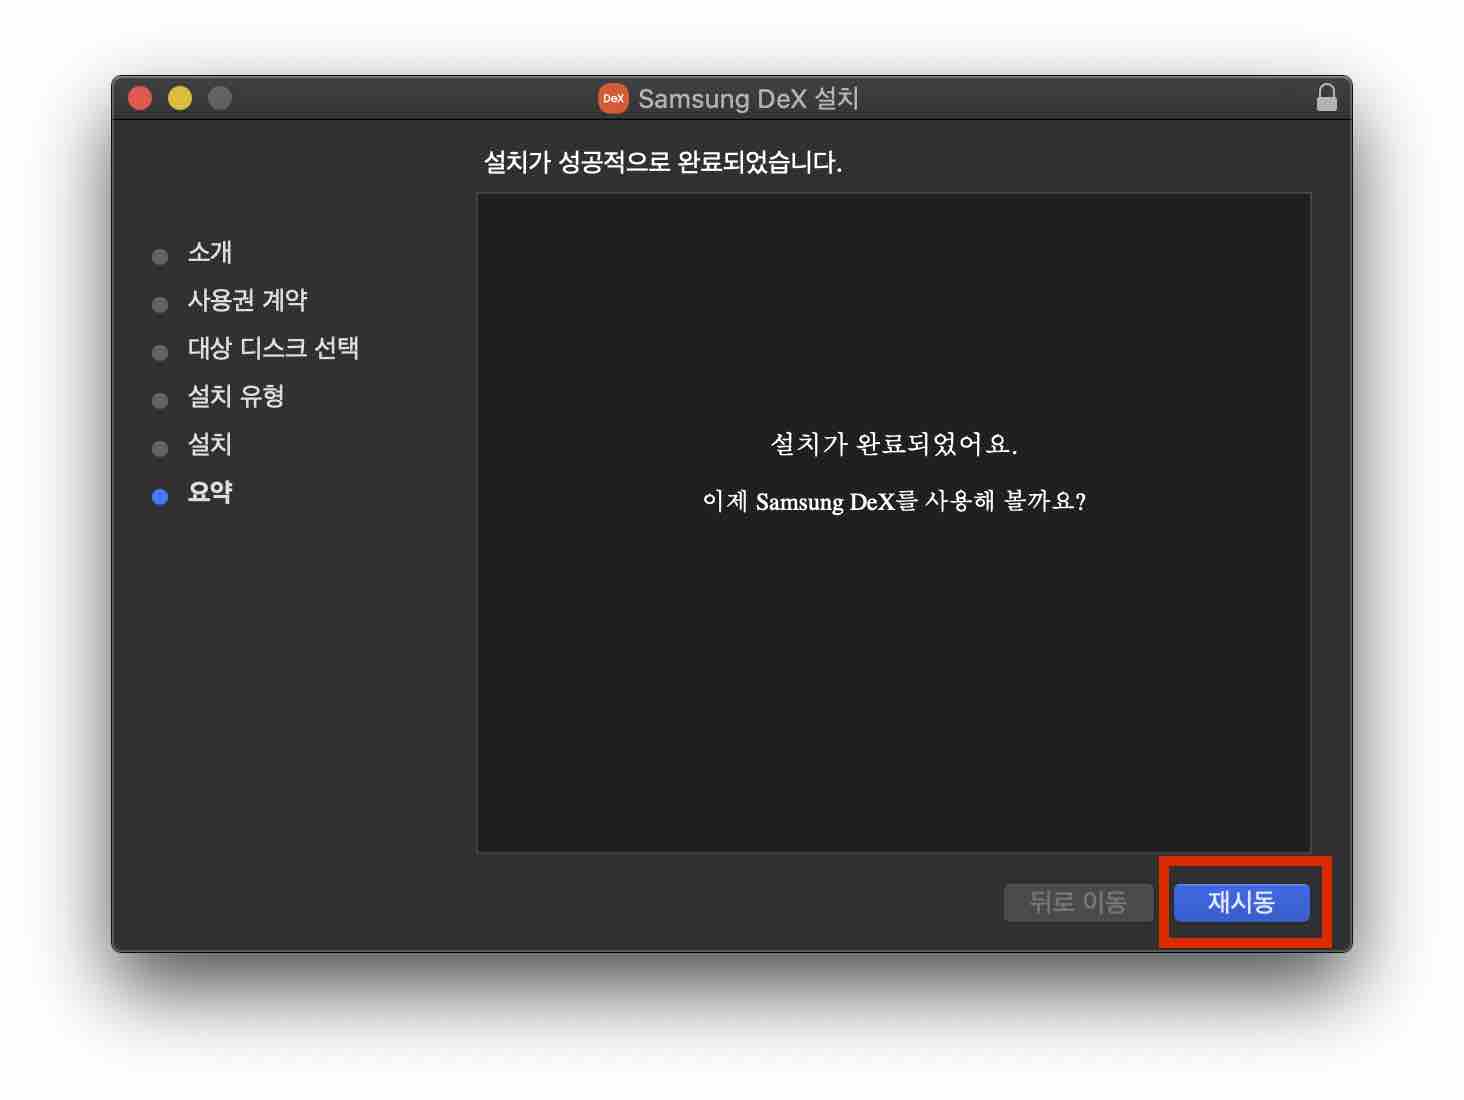Screen dimensions: 1464x1100
Task: Select the 사용권 계약 step
Action: [x=248, y=300]
